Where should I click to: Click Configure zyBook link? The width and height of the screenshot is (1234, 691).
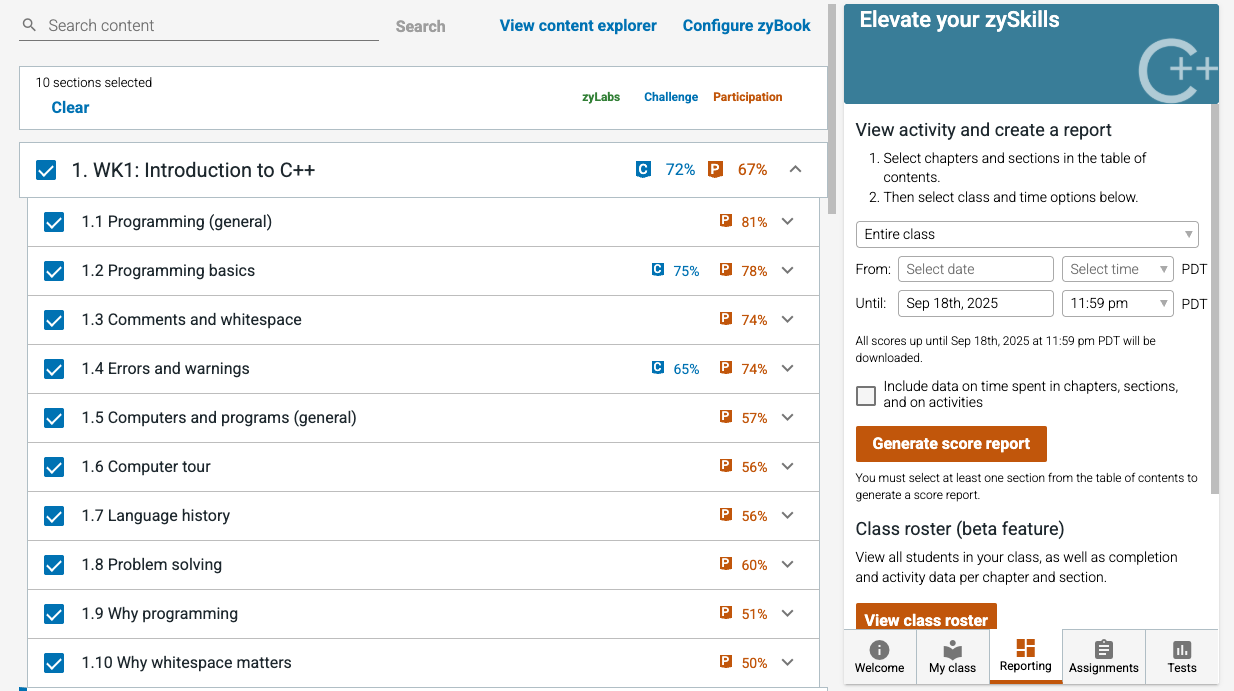click(747, 26)
